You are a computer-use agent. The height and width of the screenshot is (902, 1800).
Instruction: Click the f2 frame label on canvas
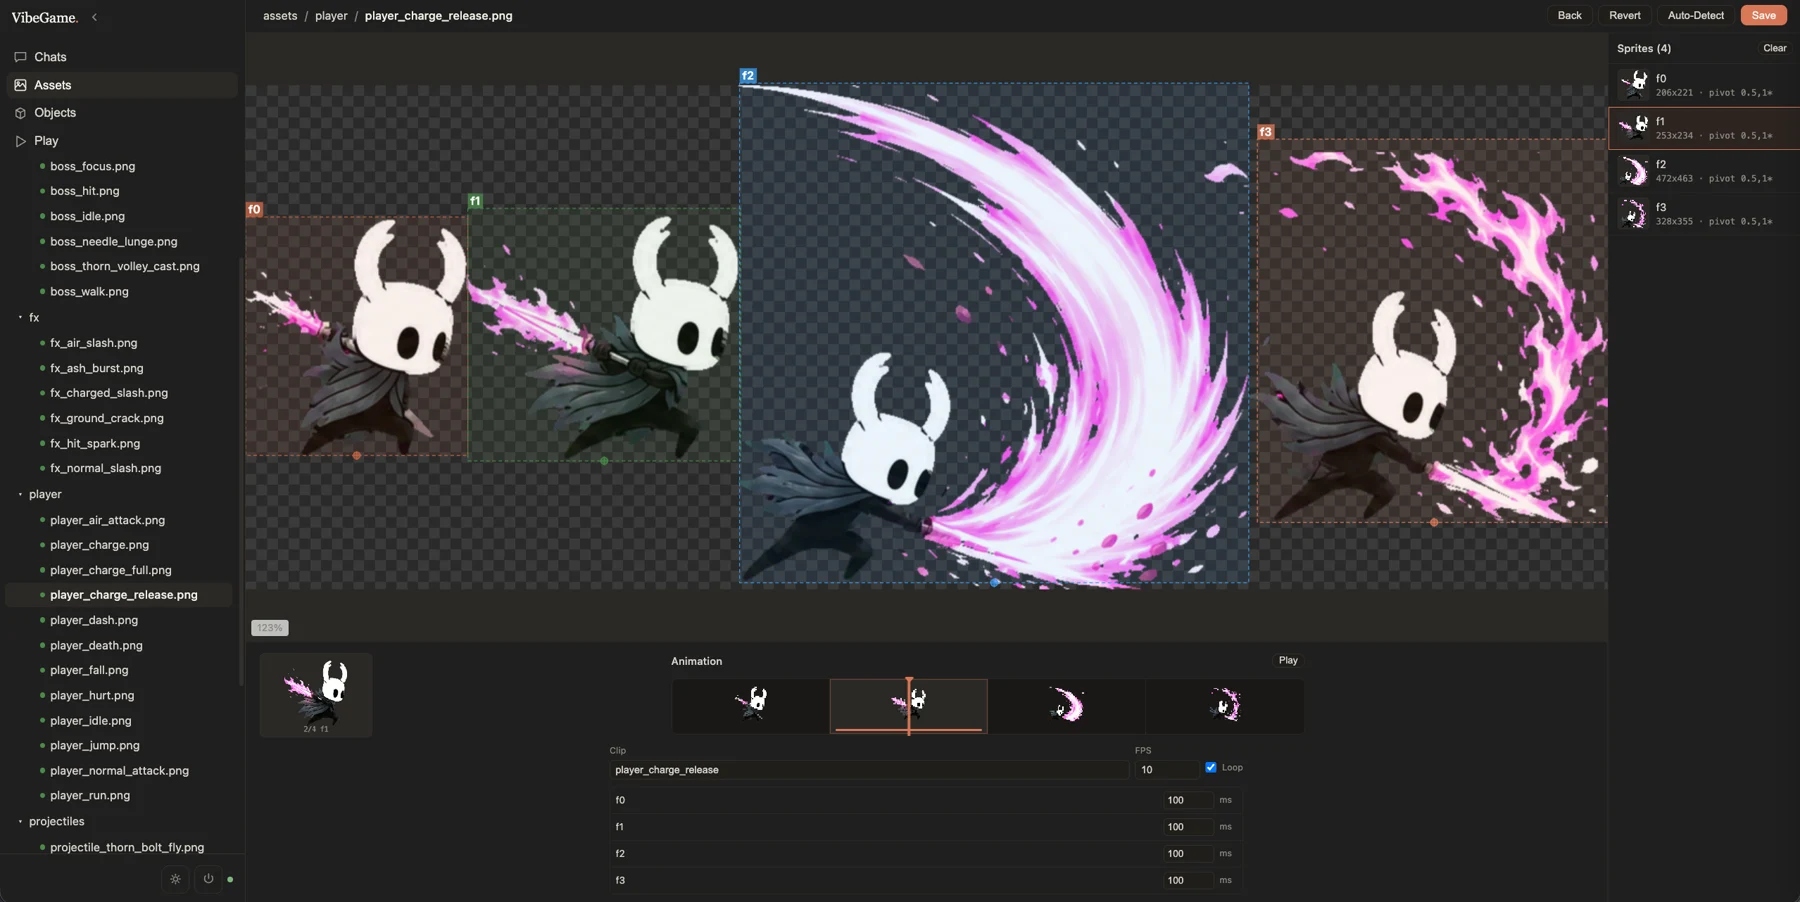pyautogui.click(x=748, y=75)
